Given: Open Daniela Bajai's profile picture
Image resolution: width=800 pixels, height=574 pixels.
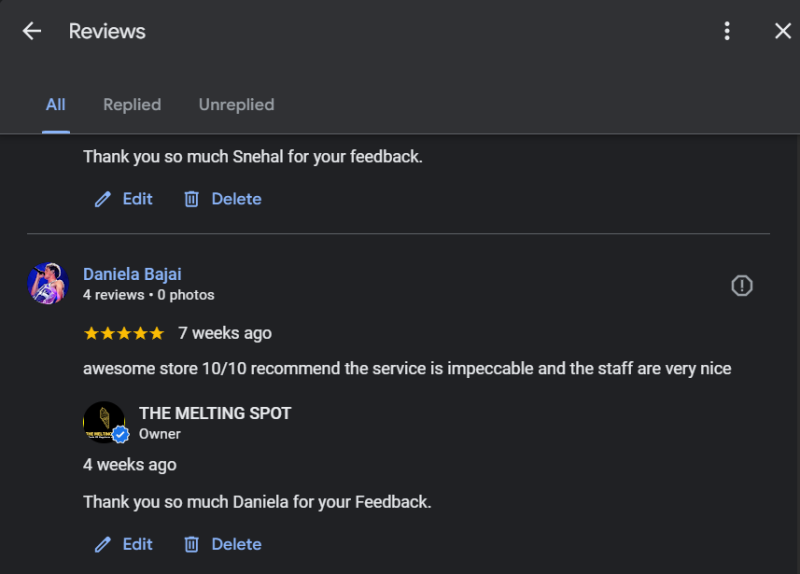Looking at the screenshot, I should click(48, 284).
